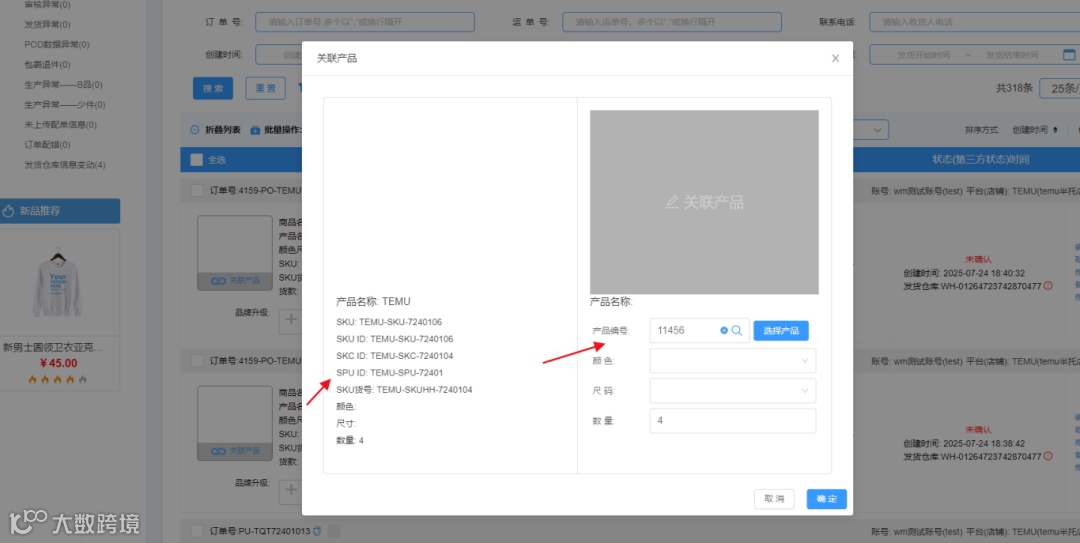Click the 取消 button

[774, 499]
